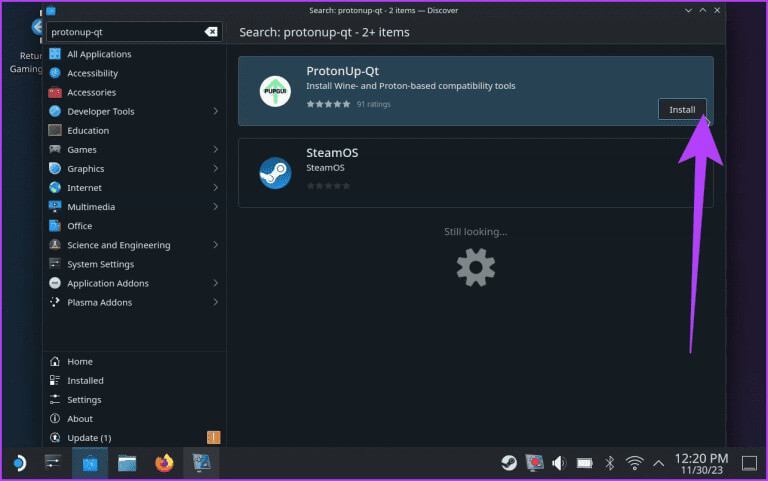Open the Discover Settings page
The image size is (768, 481).
(x=134, y=400)
